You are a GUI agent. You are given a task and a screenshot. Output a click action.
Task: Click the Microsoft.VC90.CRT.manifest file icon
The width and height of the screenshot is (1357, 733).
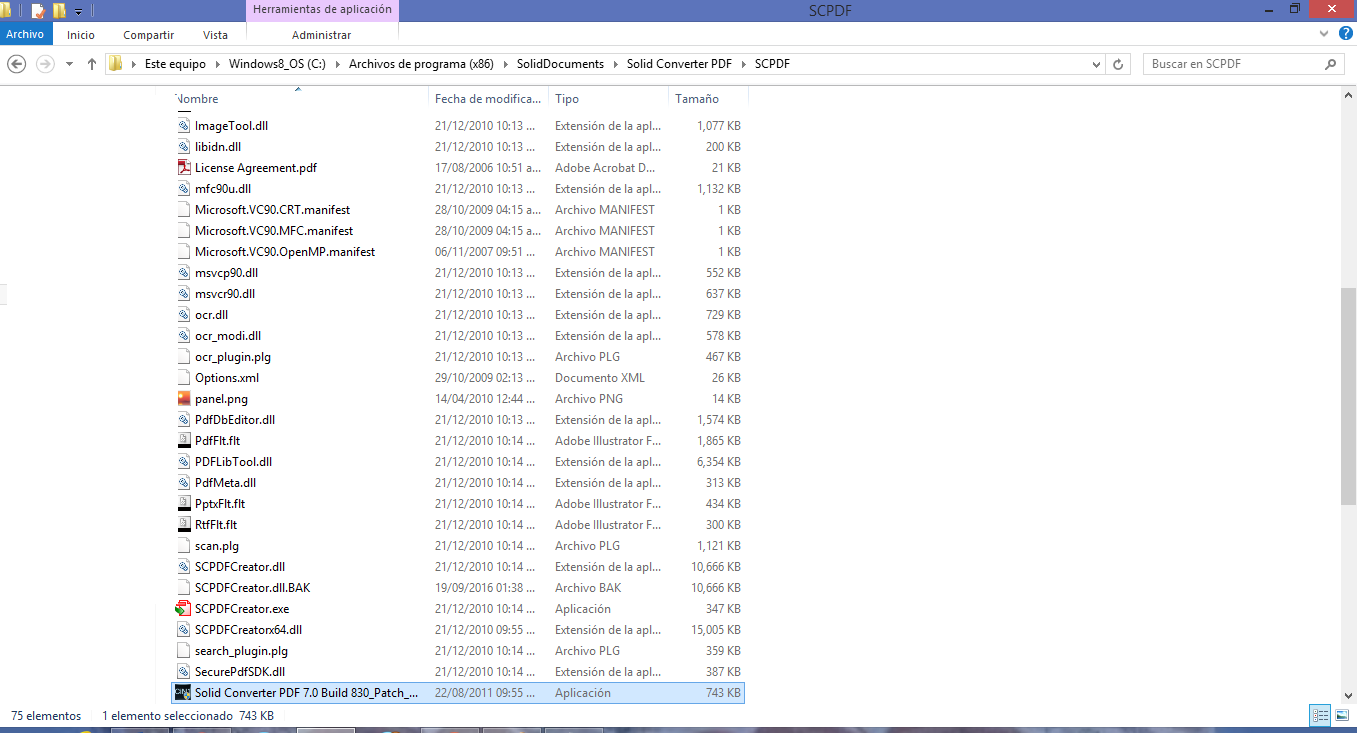coord(183,210)
